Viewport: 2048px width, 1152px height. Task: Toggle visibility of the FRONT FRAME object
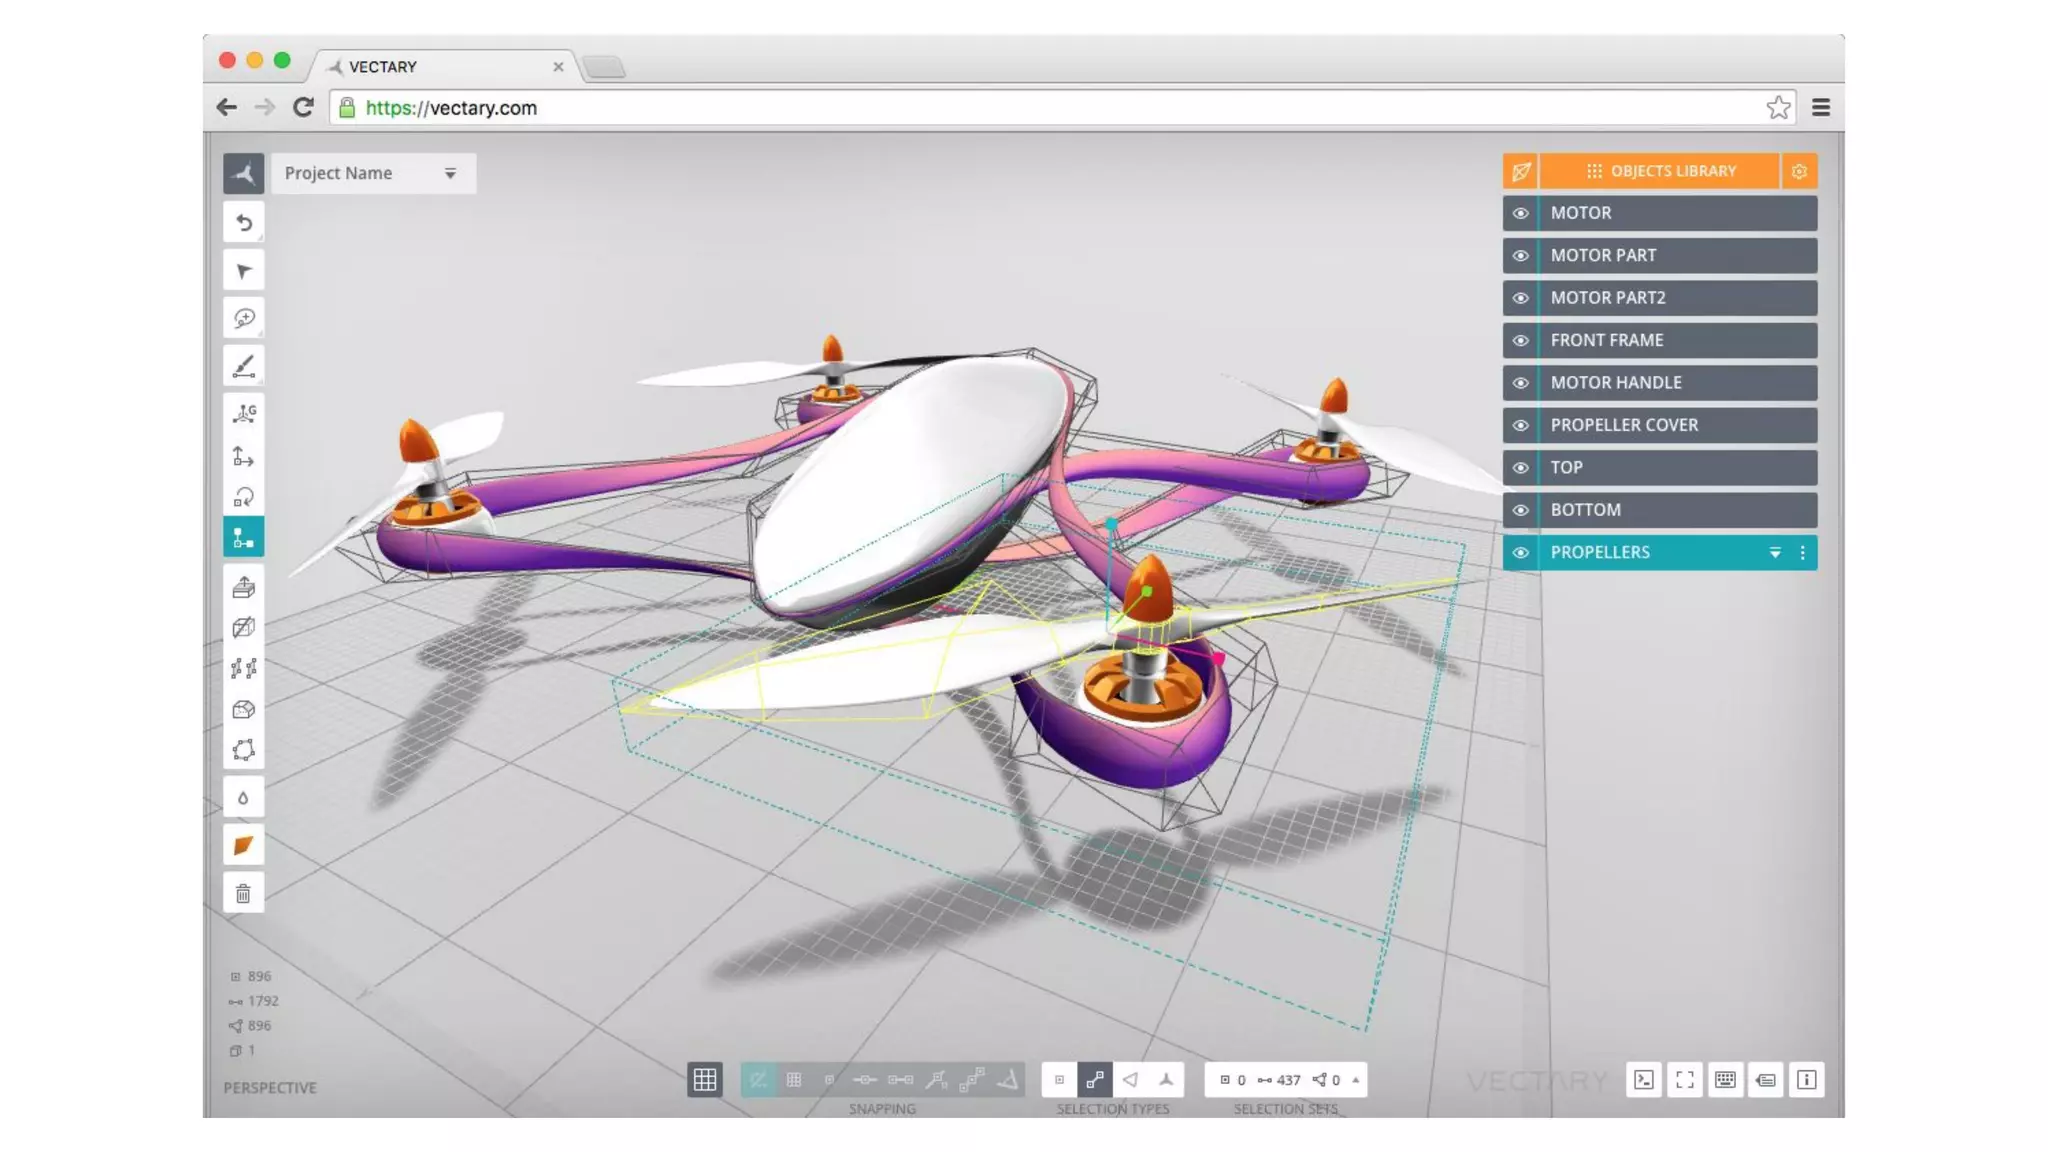coord(1520,341)
